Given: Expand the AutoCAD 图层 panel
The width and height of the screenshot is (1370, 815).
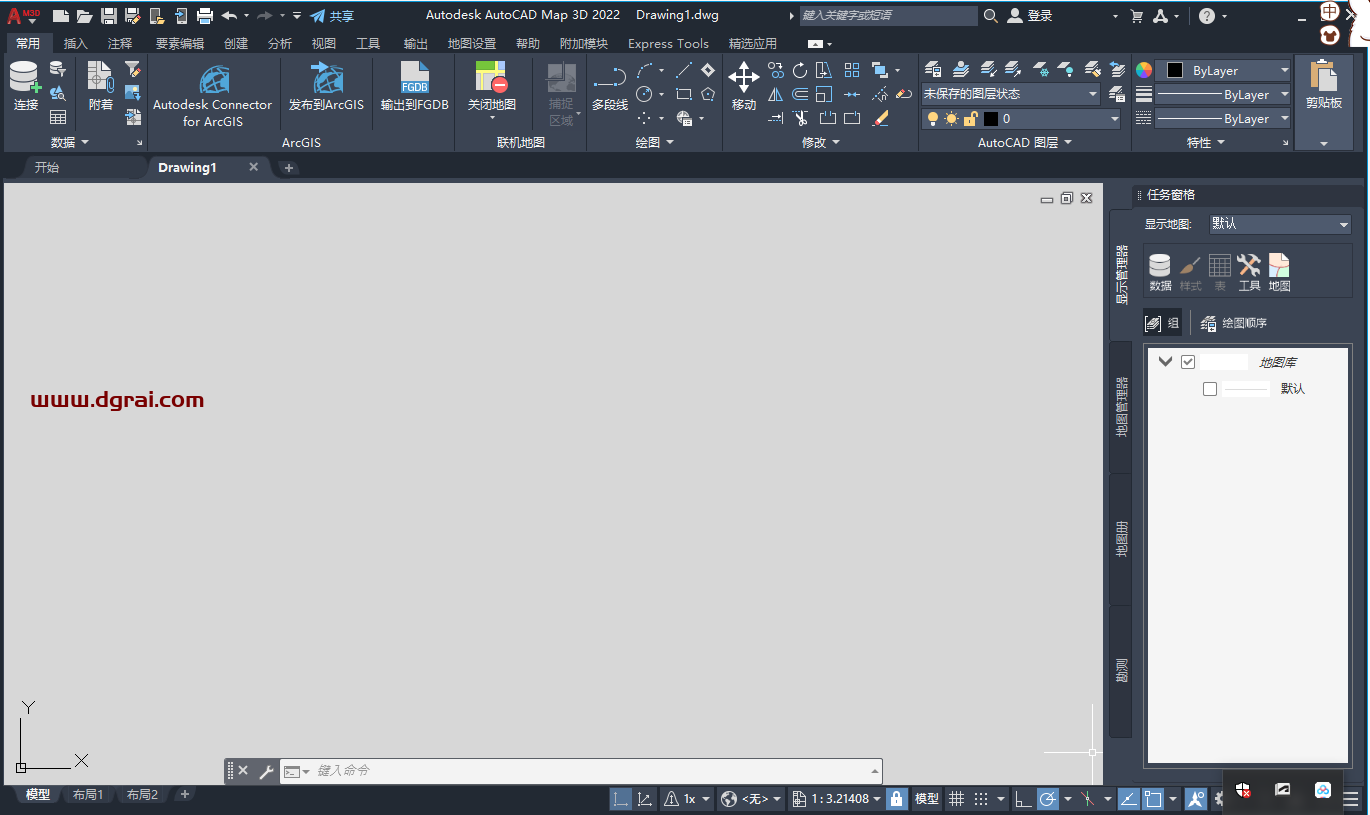Looking at the screenshot, I should (1025, 143).
